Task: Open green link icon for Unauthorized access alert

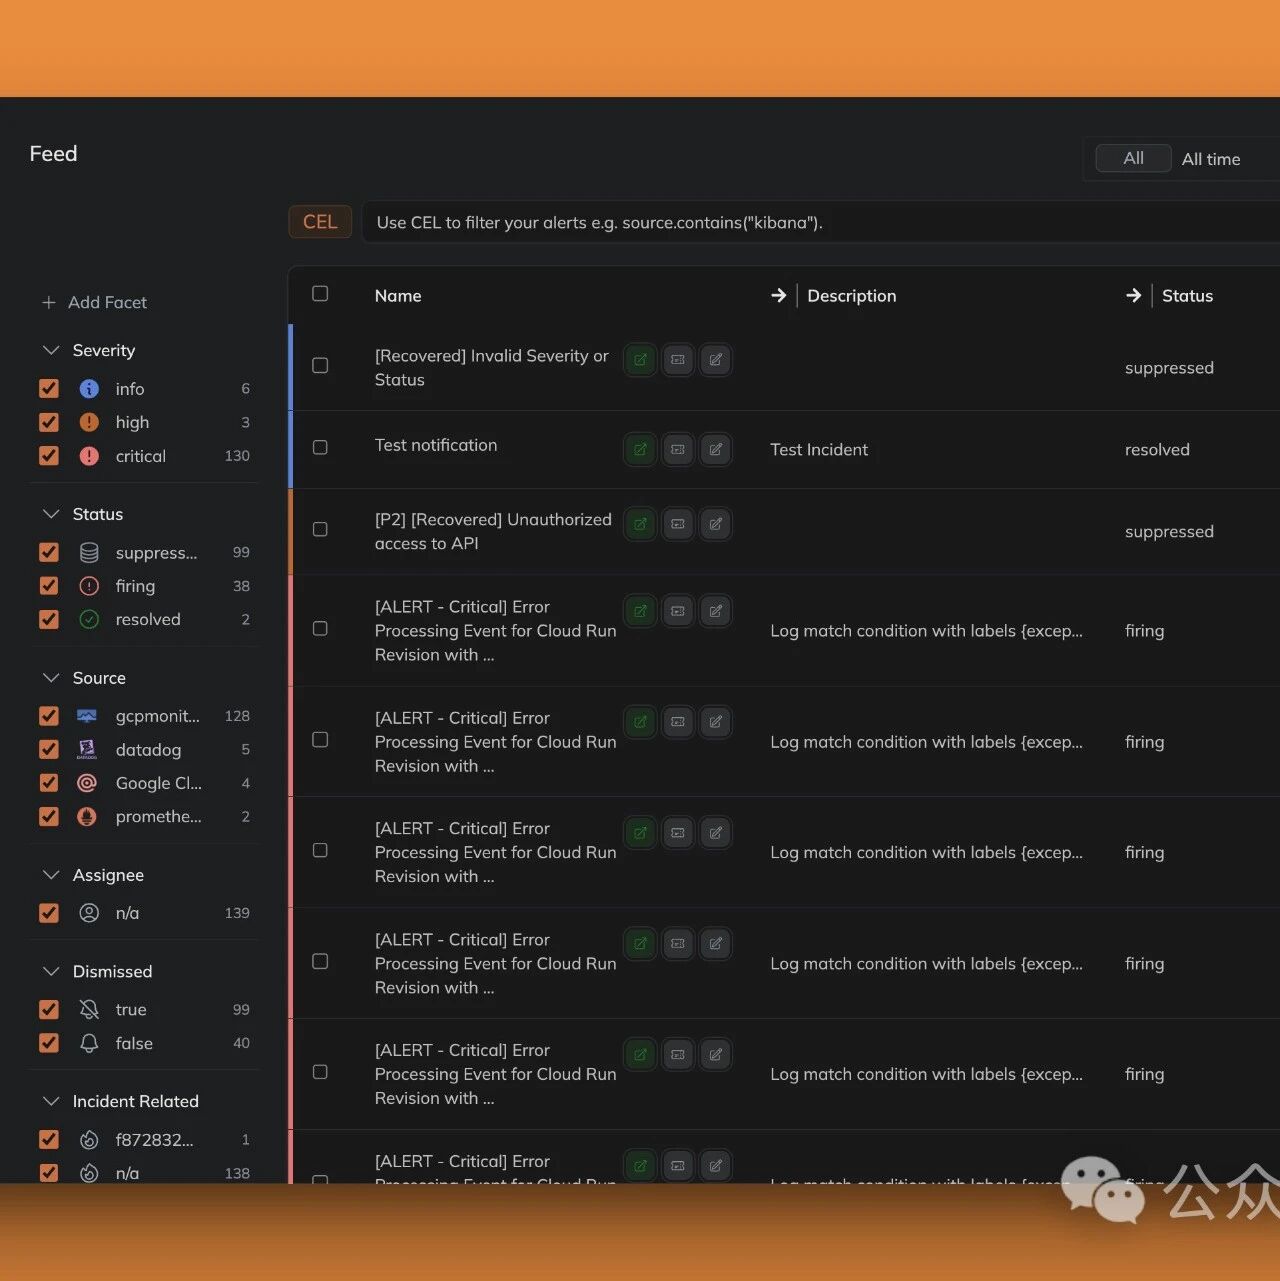Action: (x=640, y=524)
